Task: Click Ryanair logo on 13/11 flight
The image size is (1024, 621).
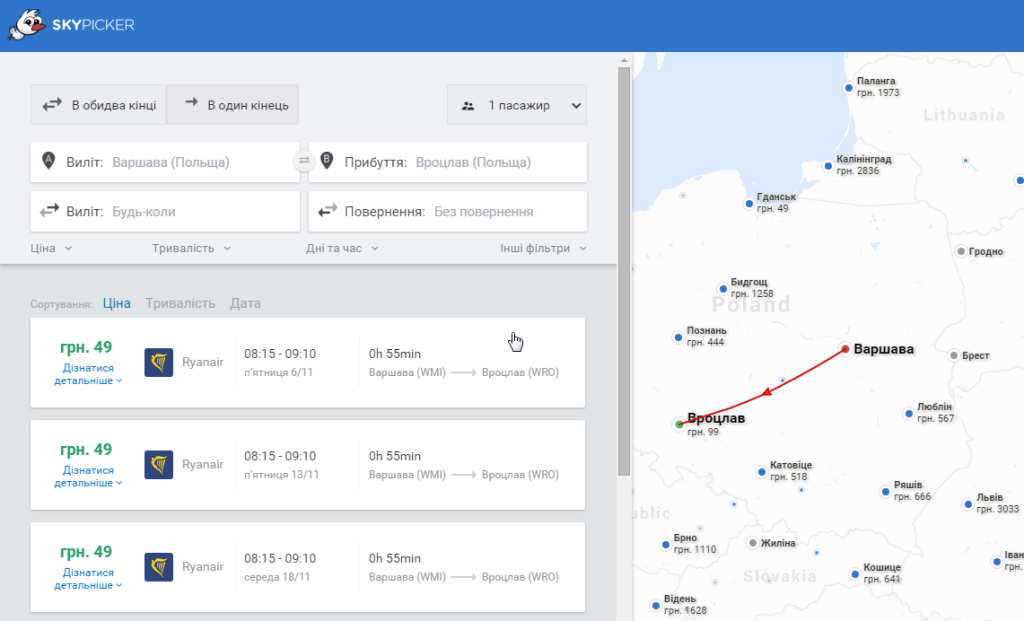Action: pyautogui.click(x=159, y=465)
